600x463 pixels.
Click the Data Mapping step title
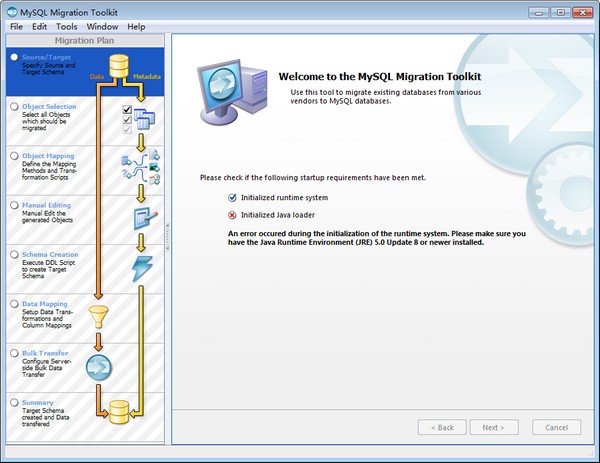click(45, 304)
